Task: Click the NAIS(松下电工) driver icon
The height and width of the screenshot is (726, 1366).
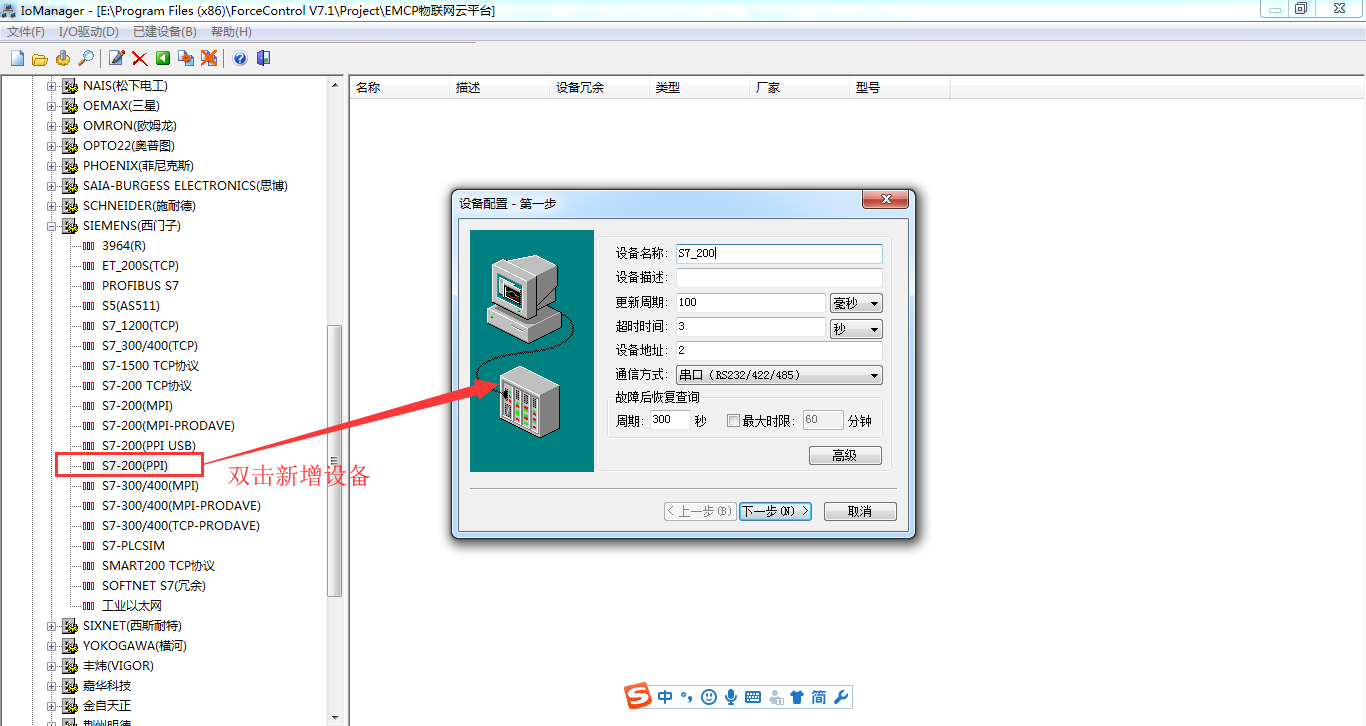Action: point(70,86)
